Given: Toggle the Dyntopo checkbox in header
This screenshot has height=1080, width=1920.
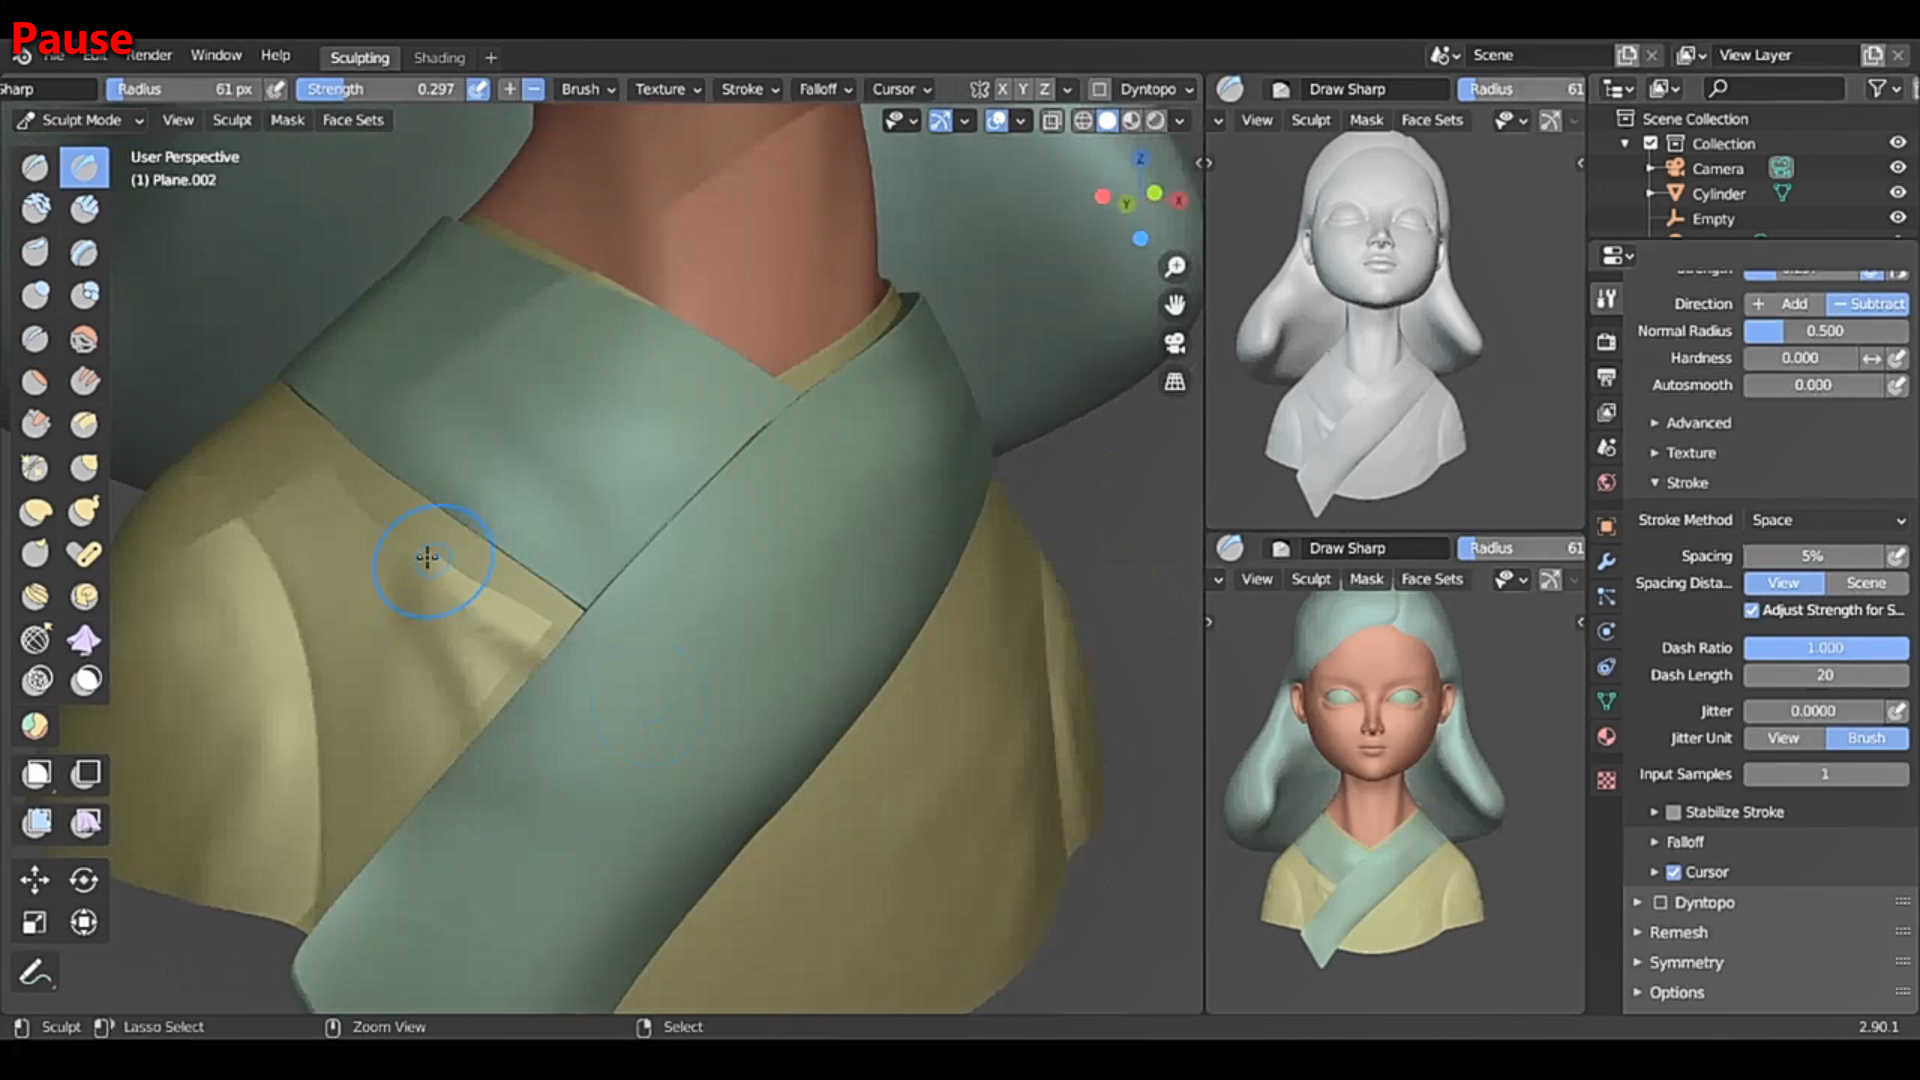Looking at the screenshot, I should pyautogui.click(x=1099, y=89).
